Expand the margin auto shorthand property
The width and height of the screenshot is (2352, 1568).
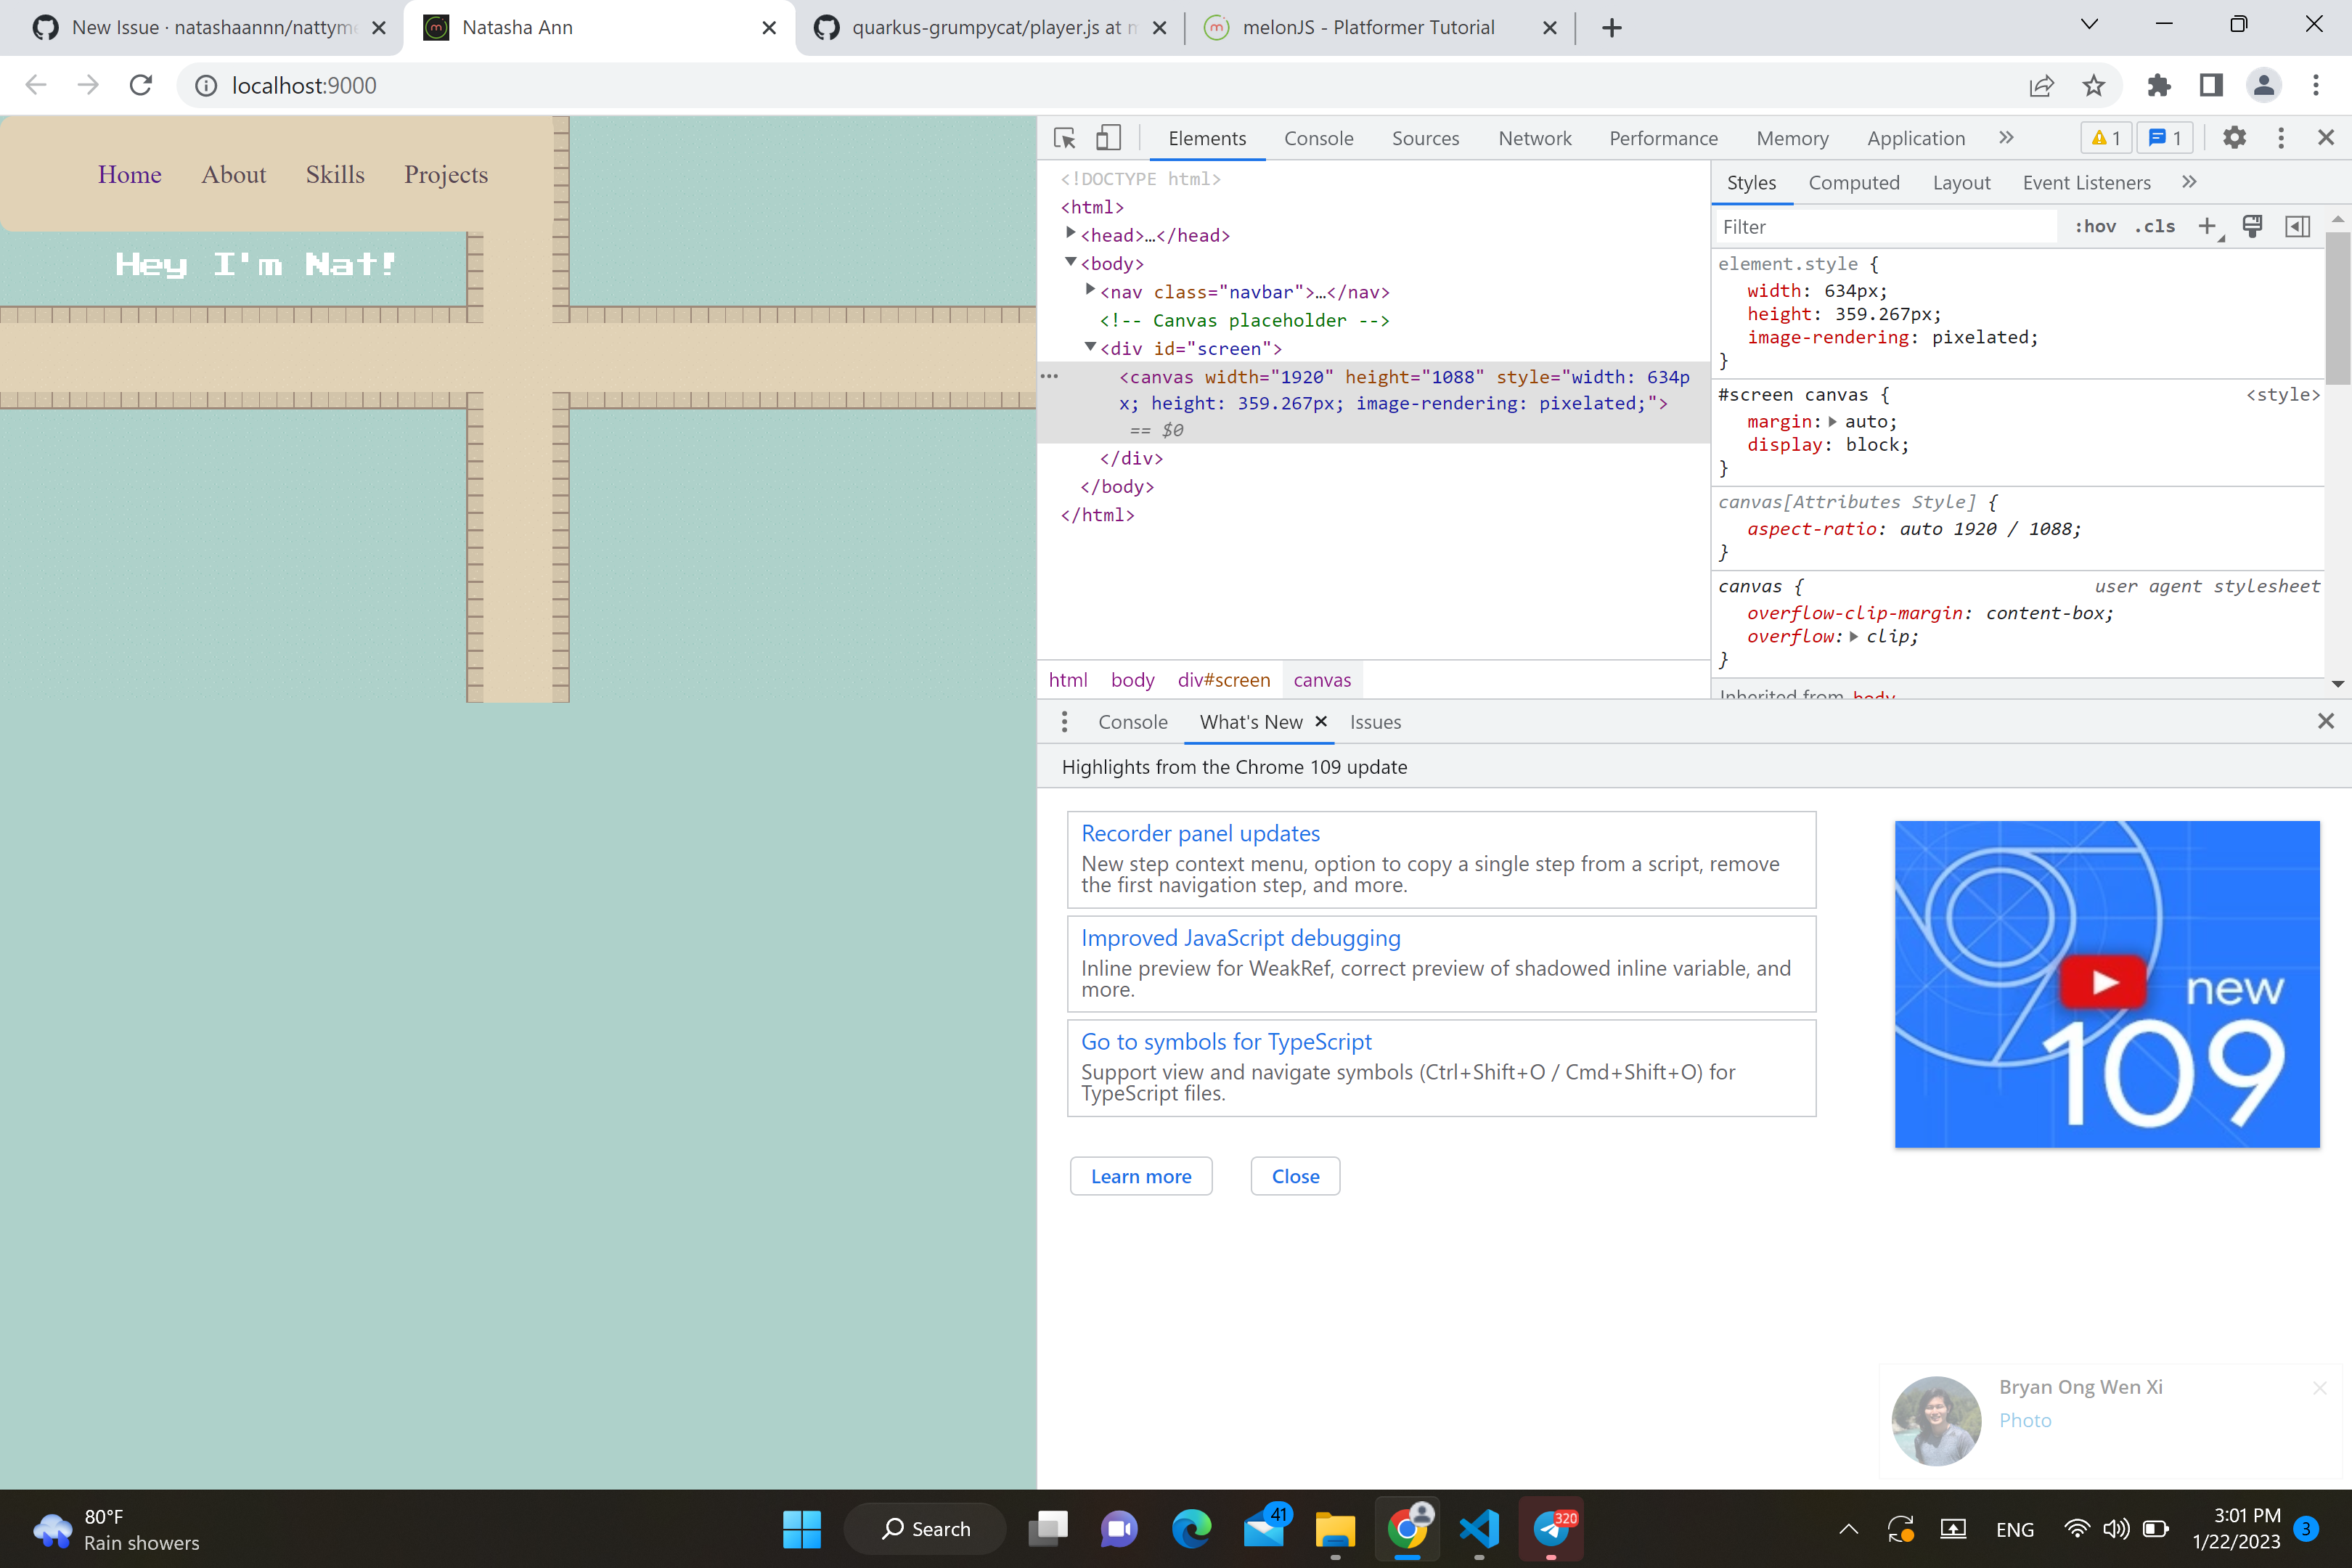pos(1833,422)
